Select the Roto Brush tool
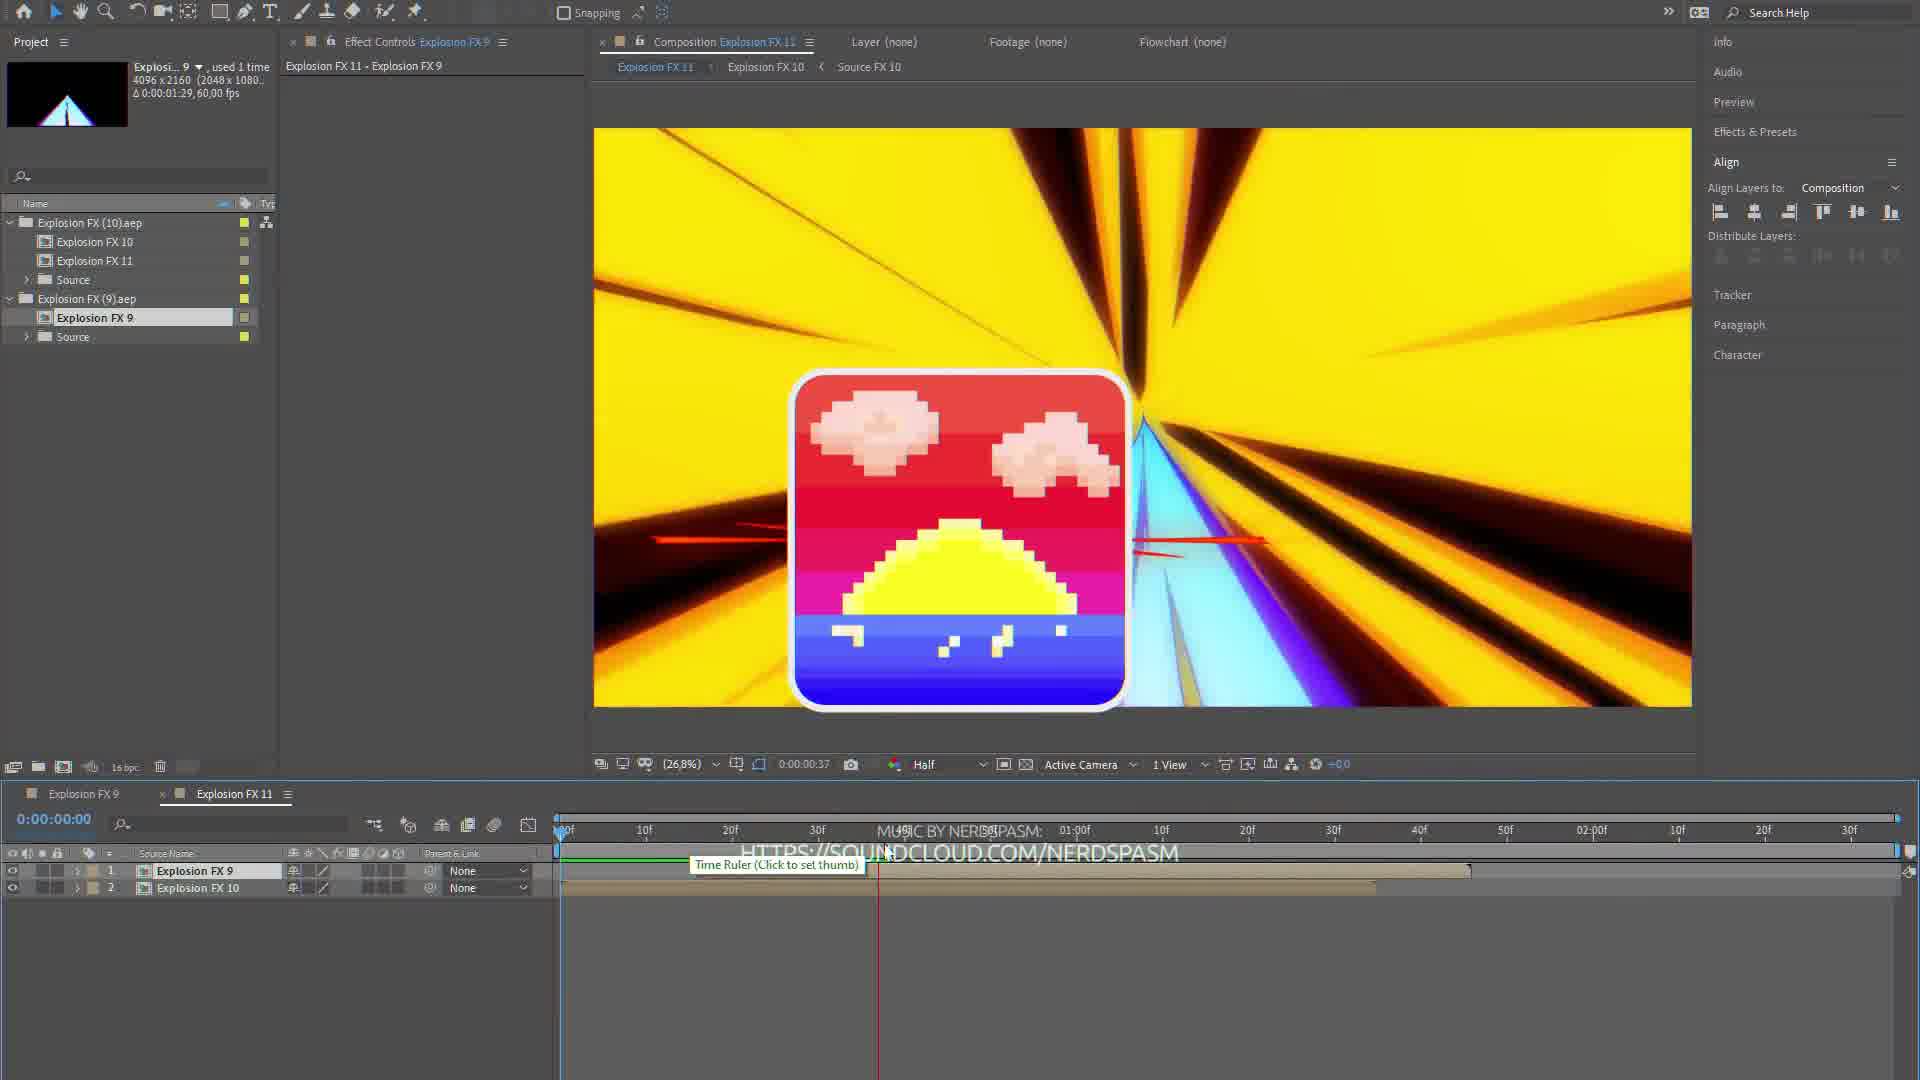This screenshot has width=1920, height=1080. [x=384, y=12]
